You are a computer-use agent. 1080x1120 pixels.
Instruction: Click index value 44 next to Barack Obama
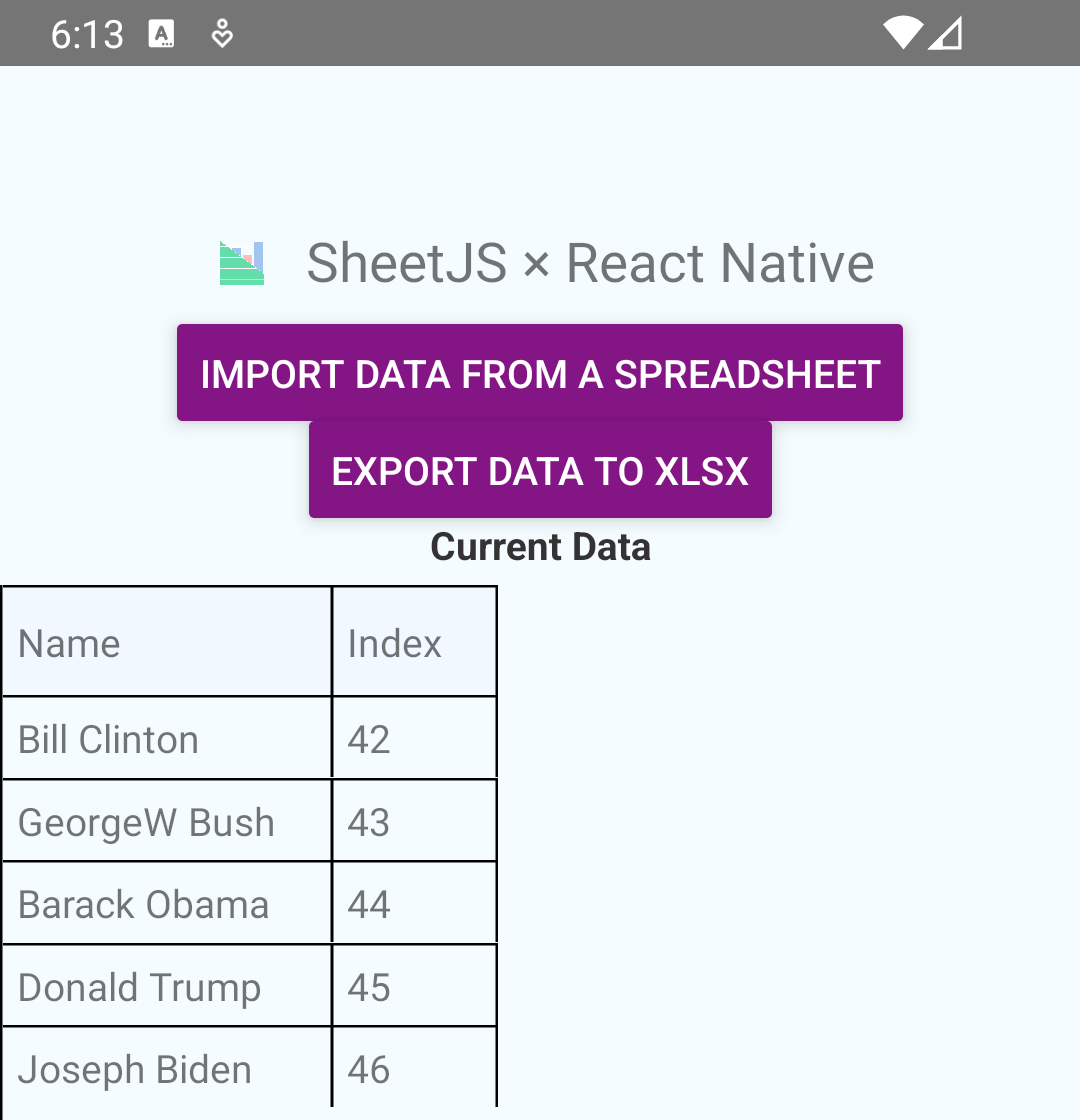pos(369,904)
